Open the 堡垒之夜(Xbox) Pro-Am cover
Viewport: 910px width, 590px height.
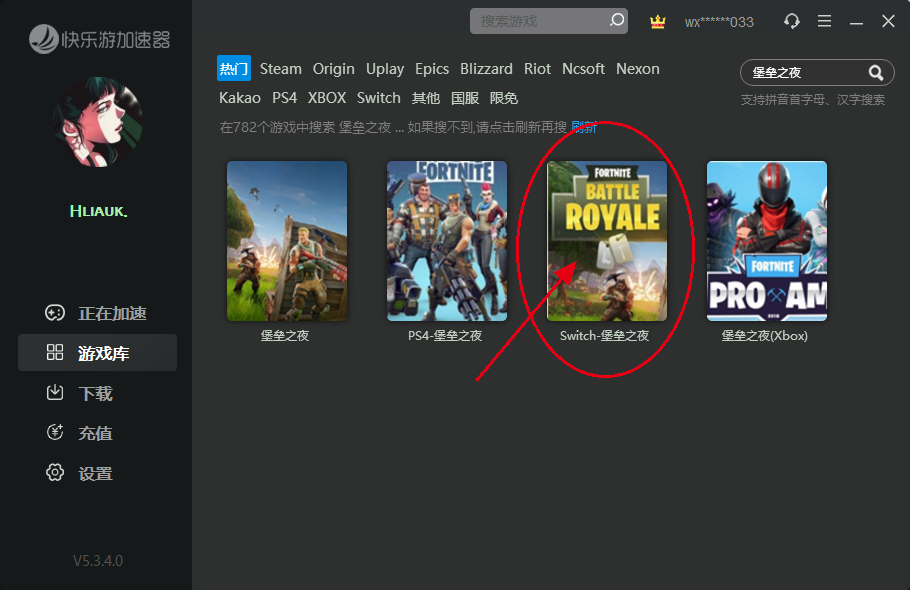pos(767,241)
